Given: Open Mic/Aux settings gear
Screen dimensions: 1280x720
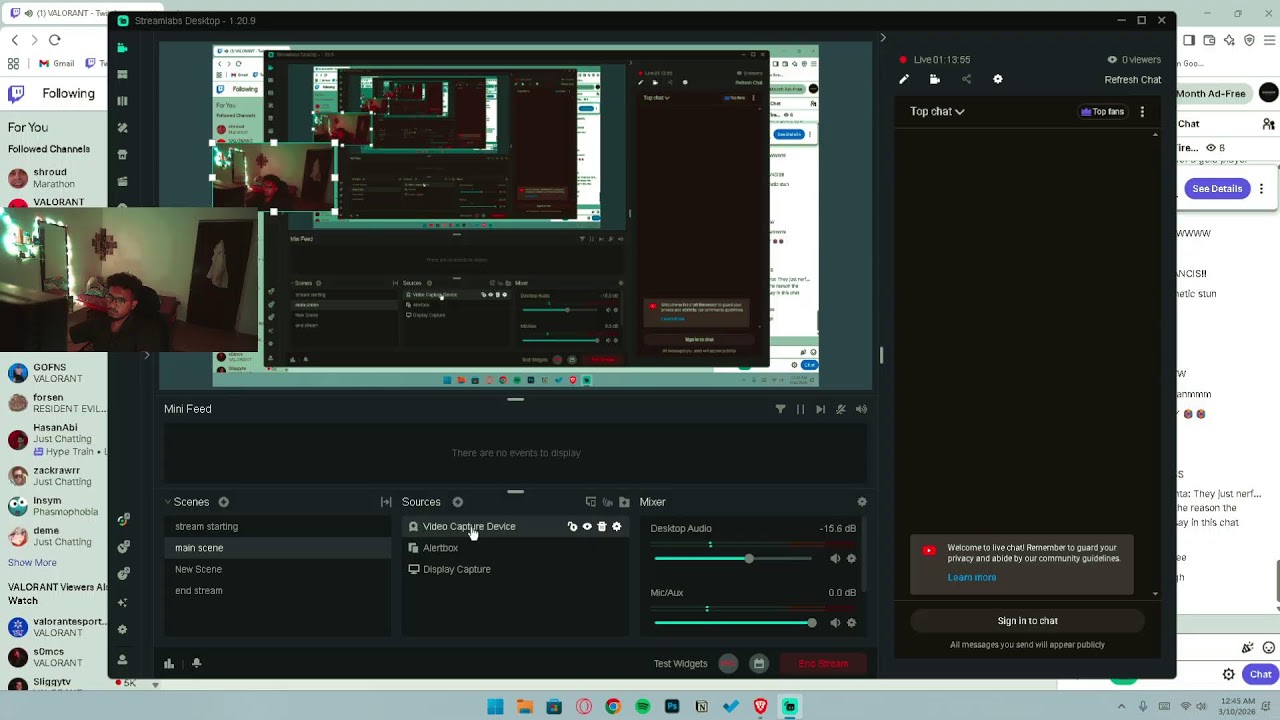Looking at the screenshot, I should coord(851,623).
